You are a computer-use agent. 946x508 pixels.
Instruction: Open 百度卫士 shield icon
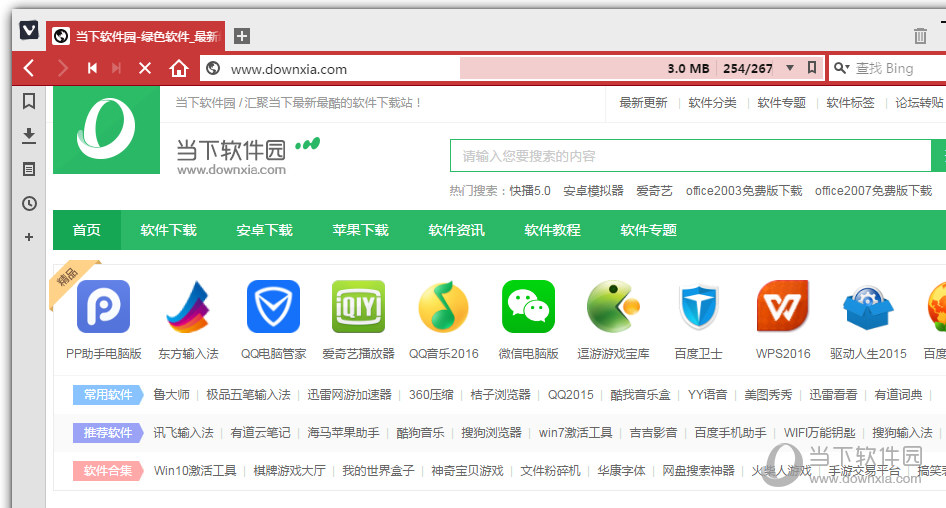click(x=698, y=306)
